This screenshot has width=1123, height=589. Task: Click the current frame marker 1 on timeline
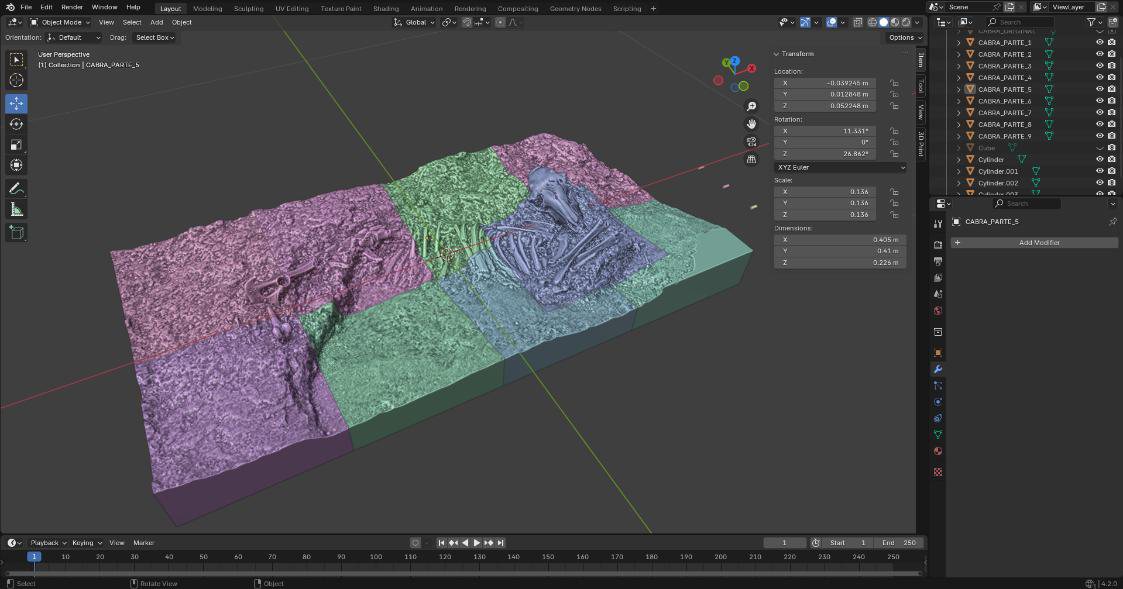coord(34,556)
